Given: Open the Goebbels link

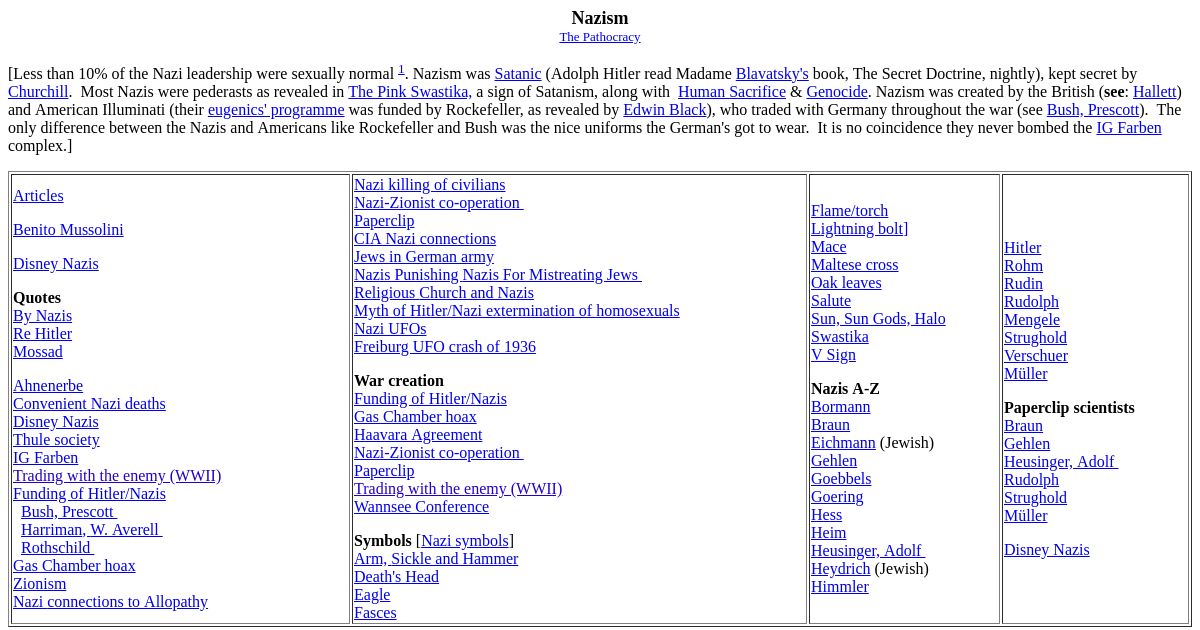Looking at the screenshot, I should [841, 479].
